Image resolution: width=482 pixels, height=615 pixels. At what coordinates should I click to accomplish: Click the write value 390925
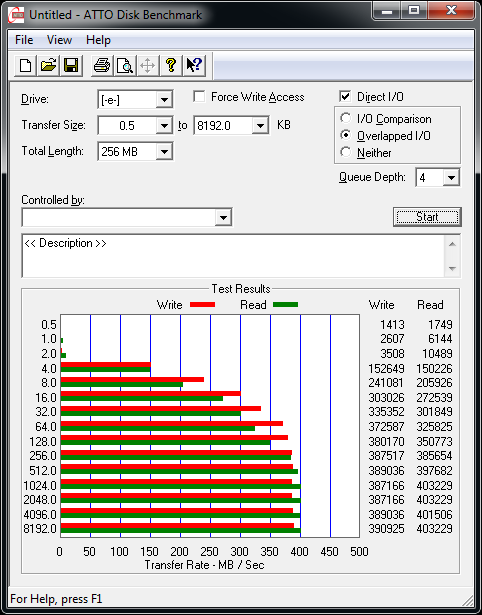tap(386, 529)
